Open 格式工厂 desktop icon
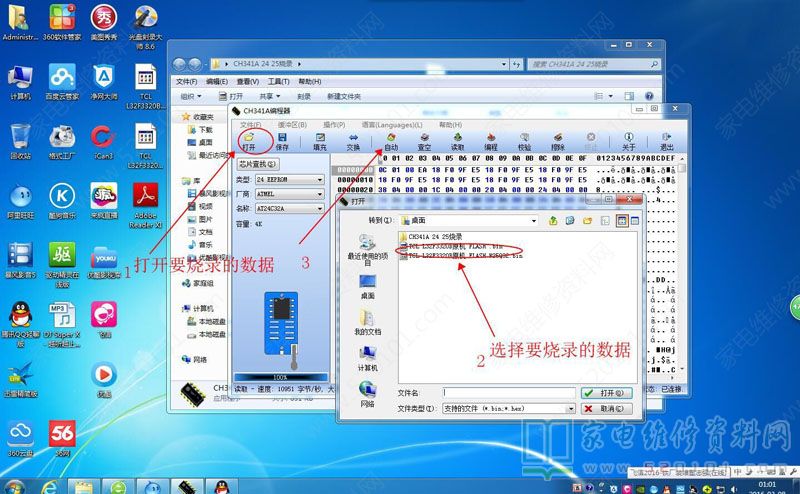The image size is (800, 494). 62,142
